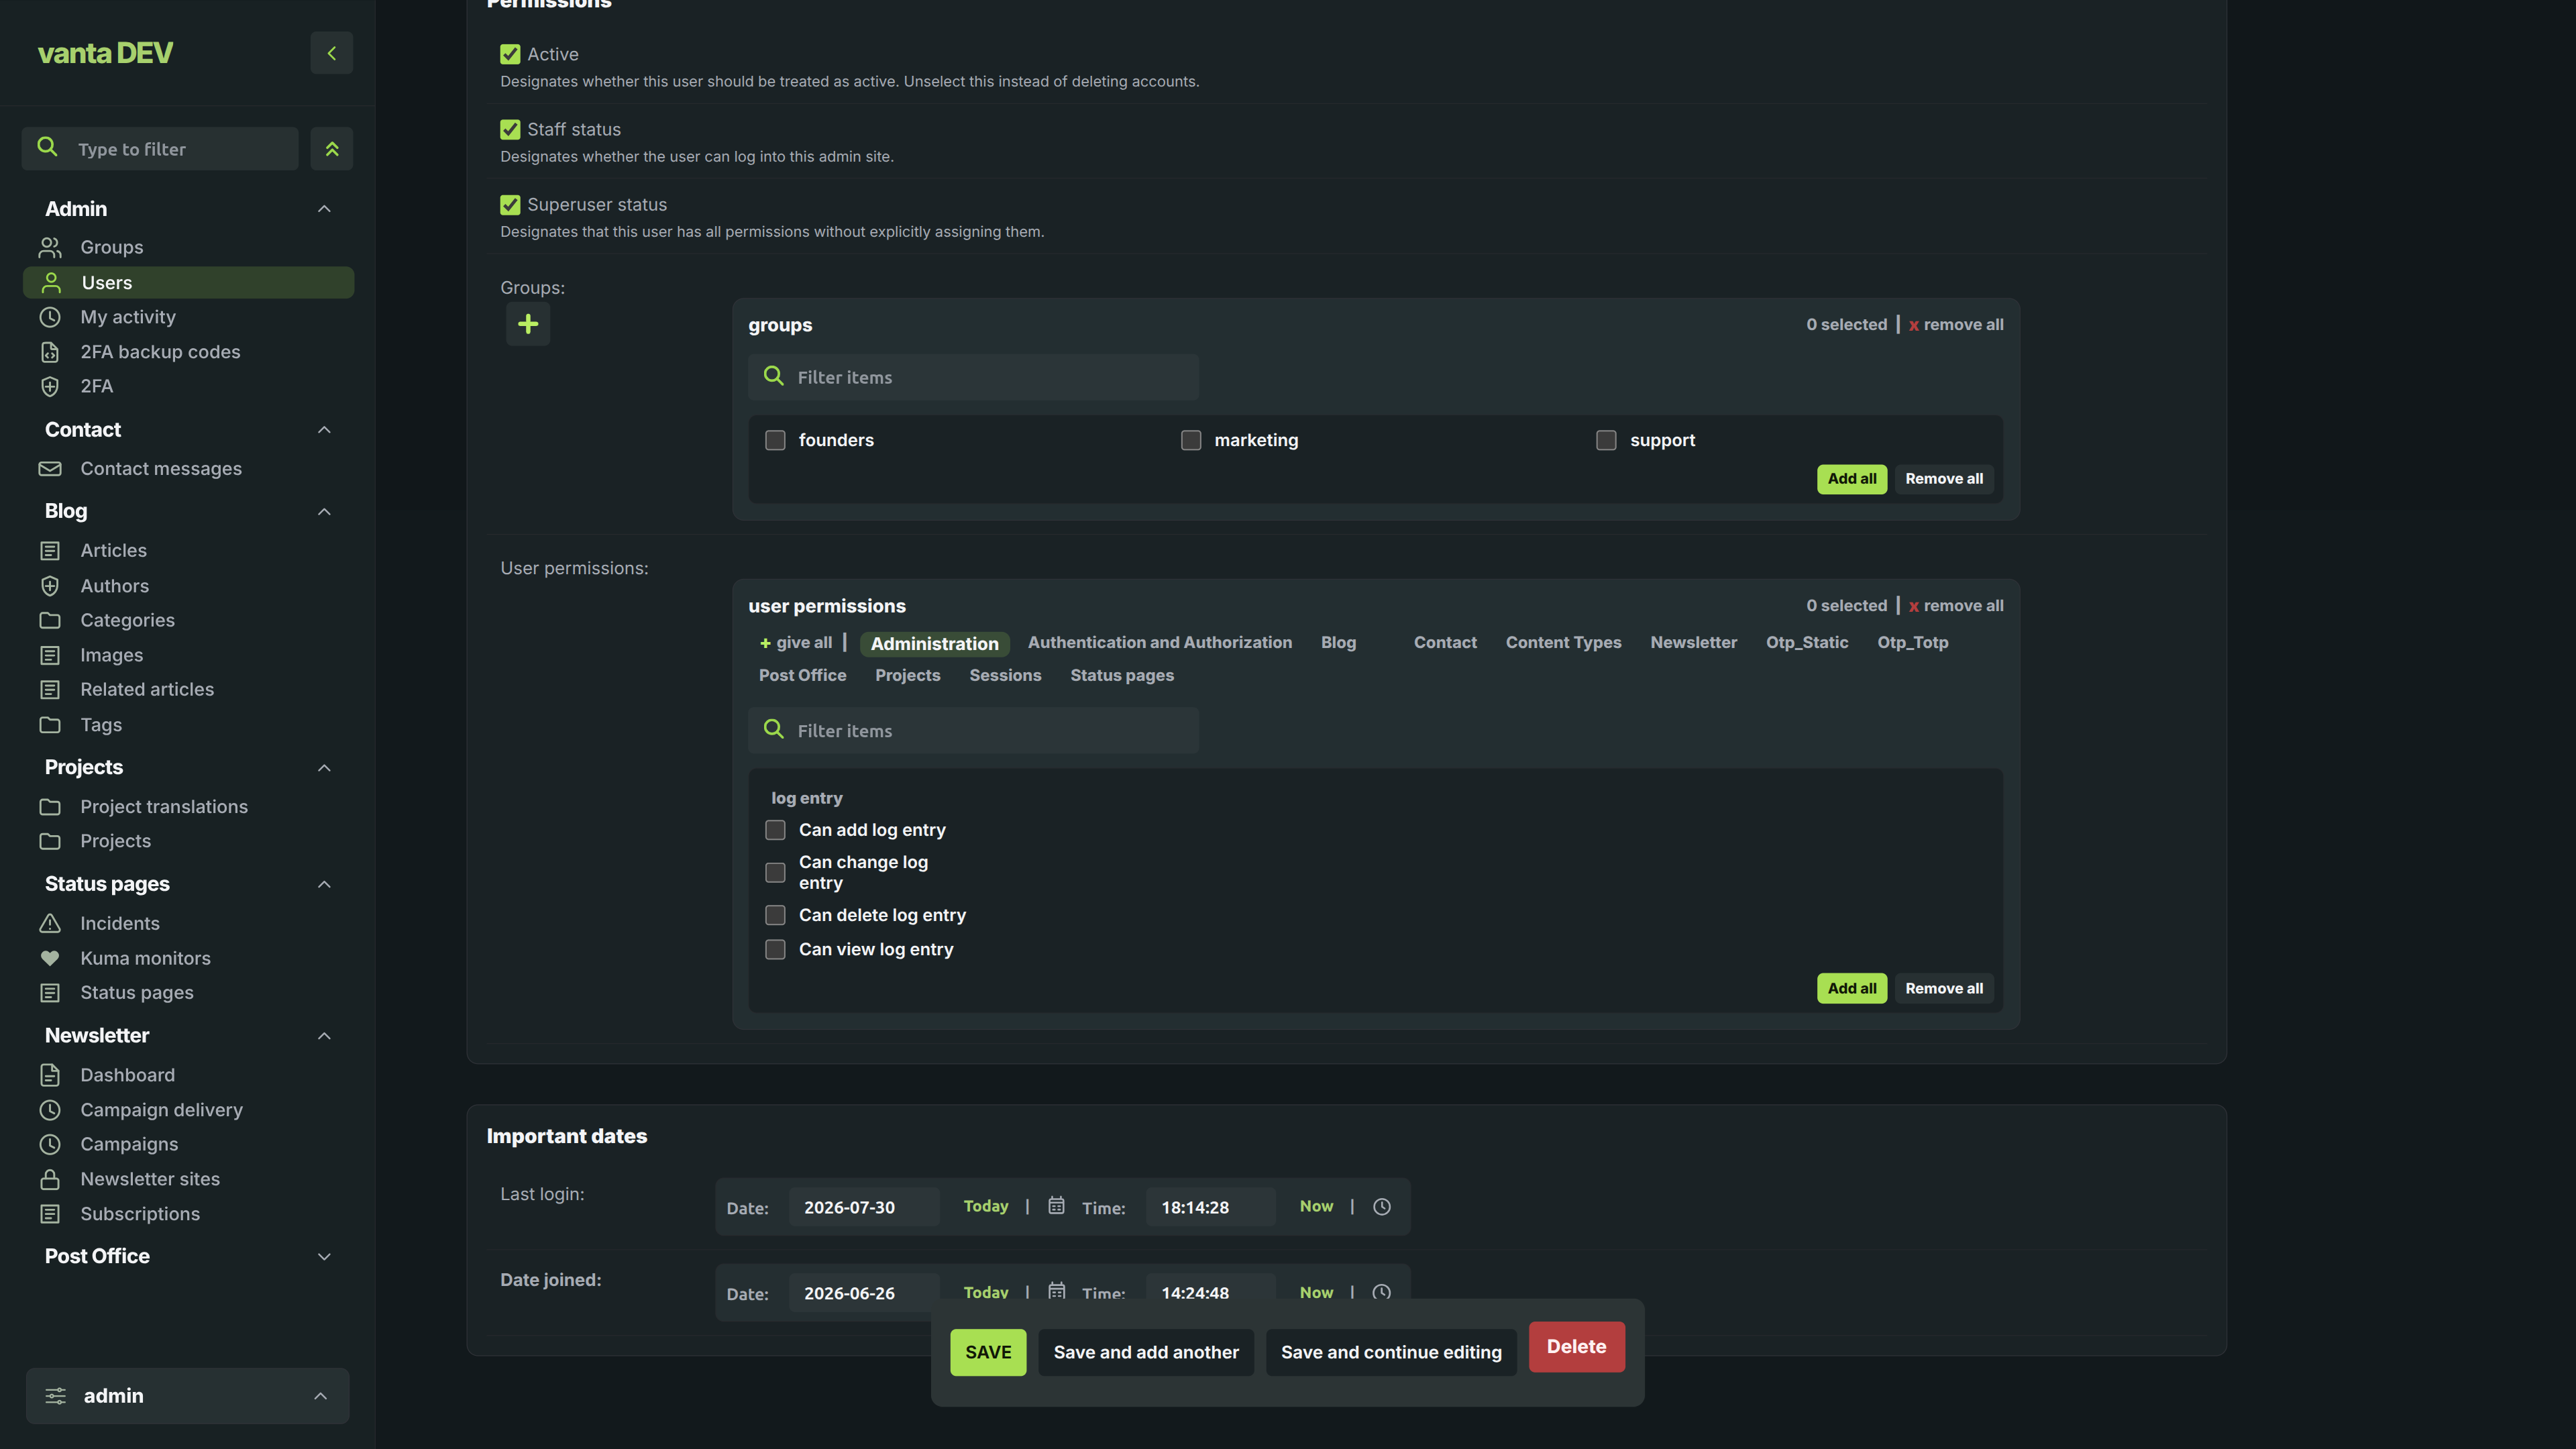Screen dimensions: 2576x1449
Task: Click the Groups people icon in sidebar
Action: click(50, 247)
